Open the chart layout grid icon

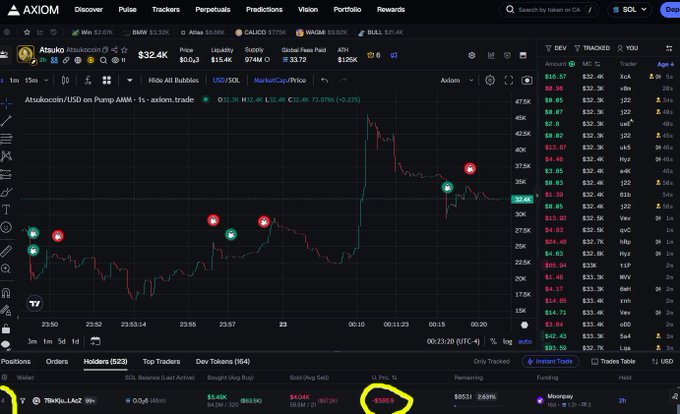click(x=107, y=80)
